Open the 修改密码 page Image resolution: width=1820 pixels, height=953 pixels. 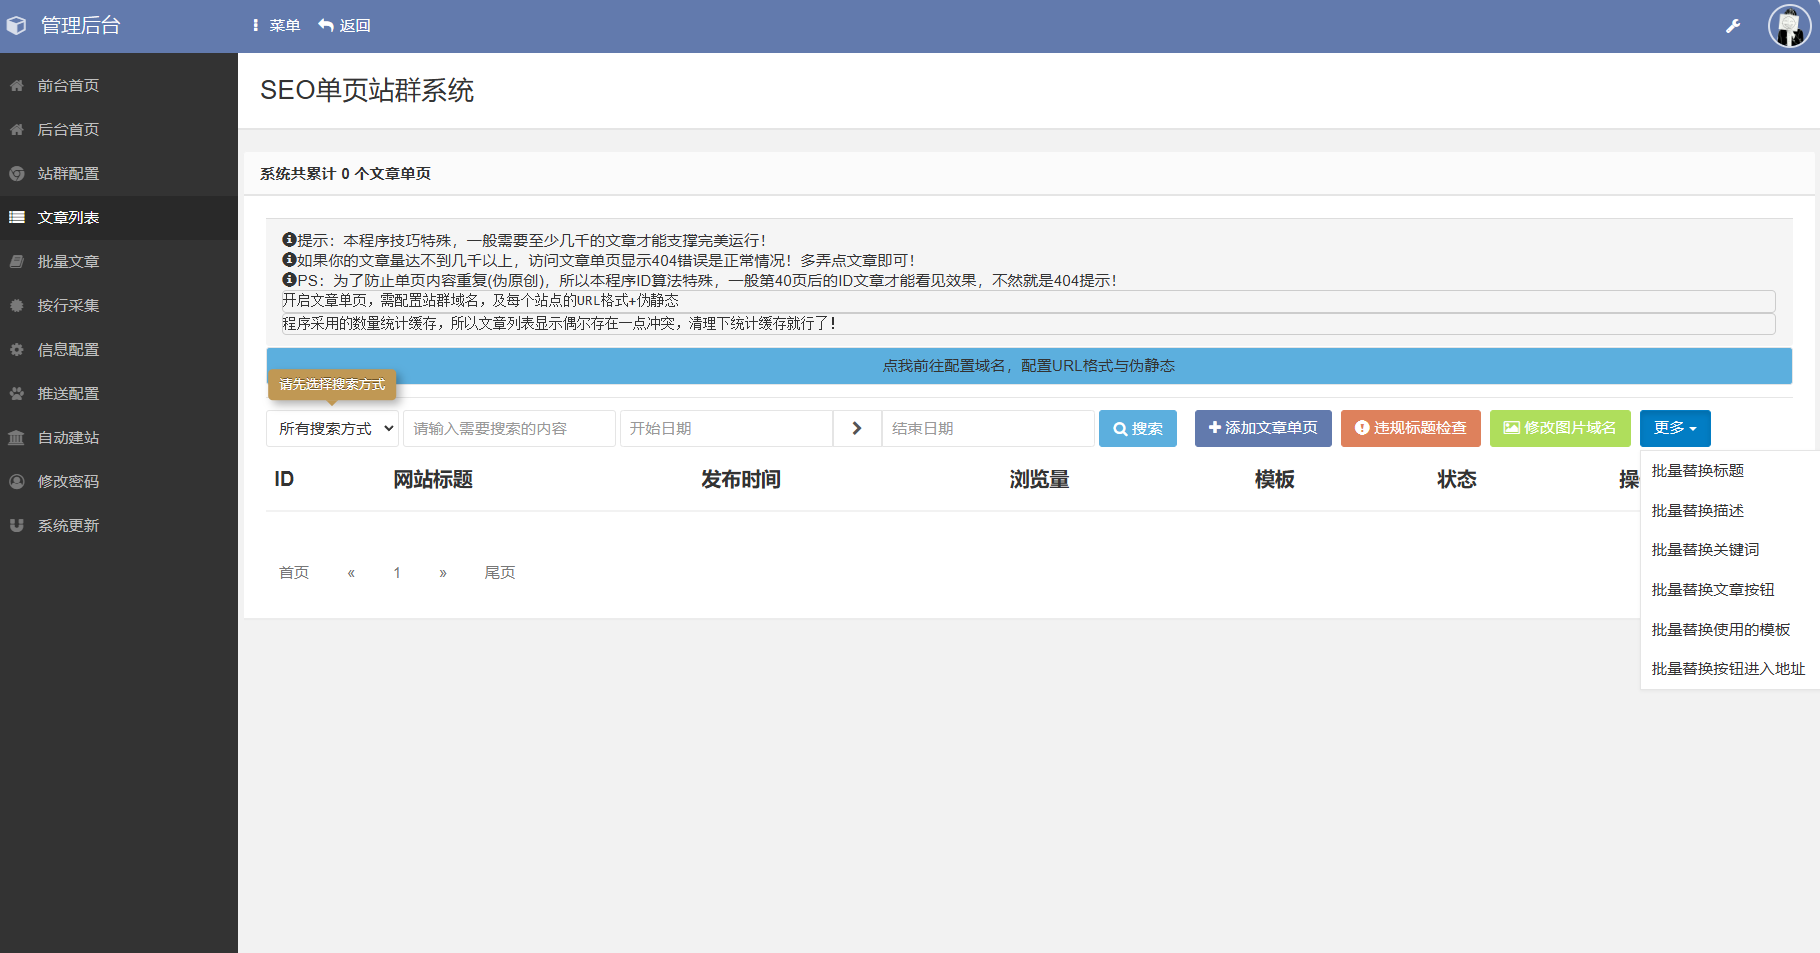(x=68, y=481)
